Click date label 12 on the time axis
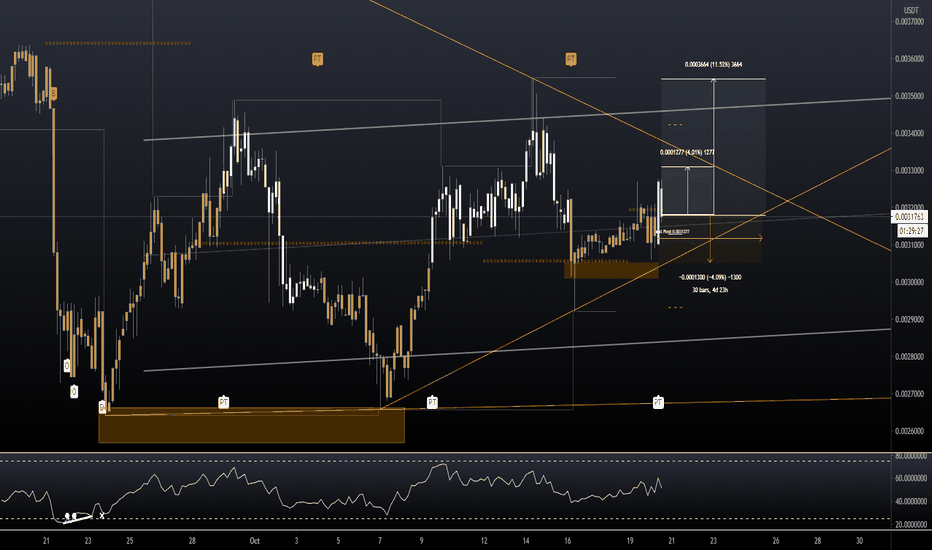This screenshot has width=932, height=550. pos(484,541)
